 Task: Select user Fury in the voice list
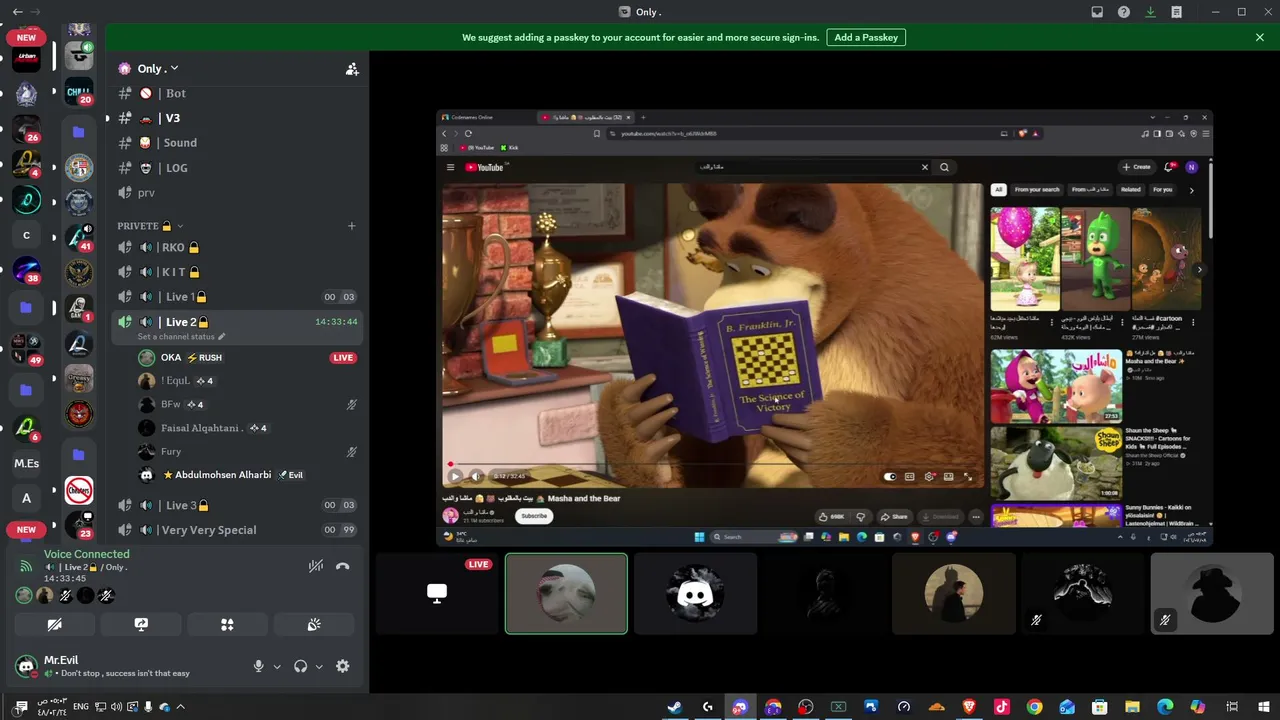[x=248, y=452]
